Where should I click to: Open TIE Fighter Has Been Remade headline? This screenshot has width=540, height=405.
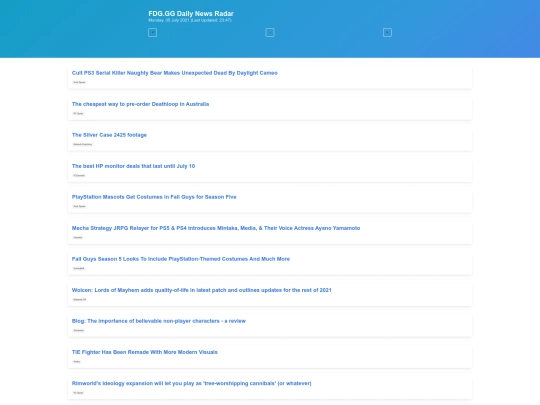pos(145,352)
